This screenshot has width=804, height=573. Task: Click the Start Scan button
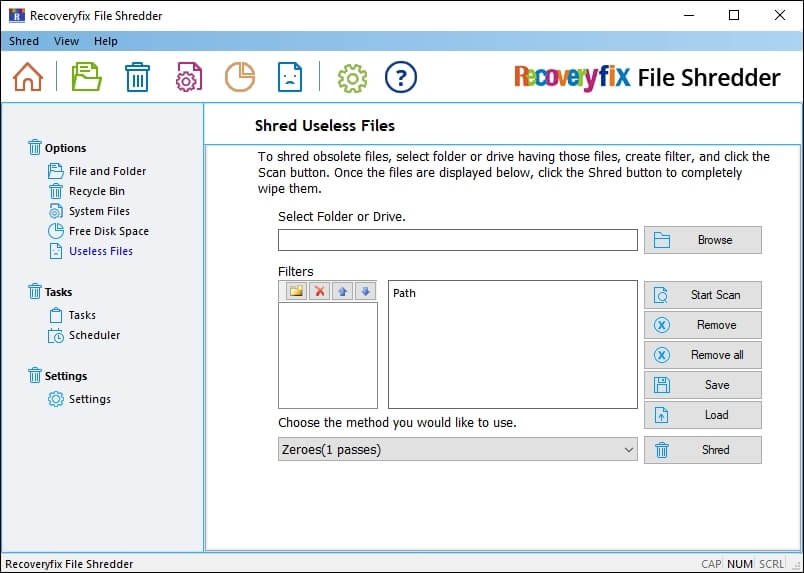pos(702,295)
